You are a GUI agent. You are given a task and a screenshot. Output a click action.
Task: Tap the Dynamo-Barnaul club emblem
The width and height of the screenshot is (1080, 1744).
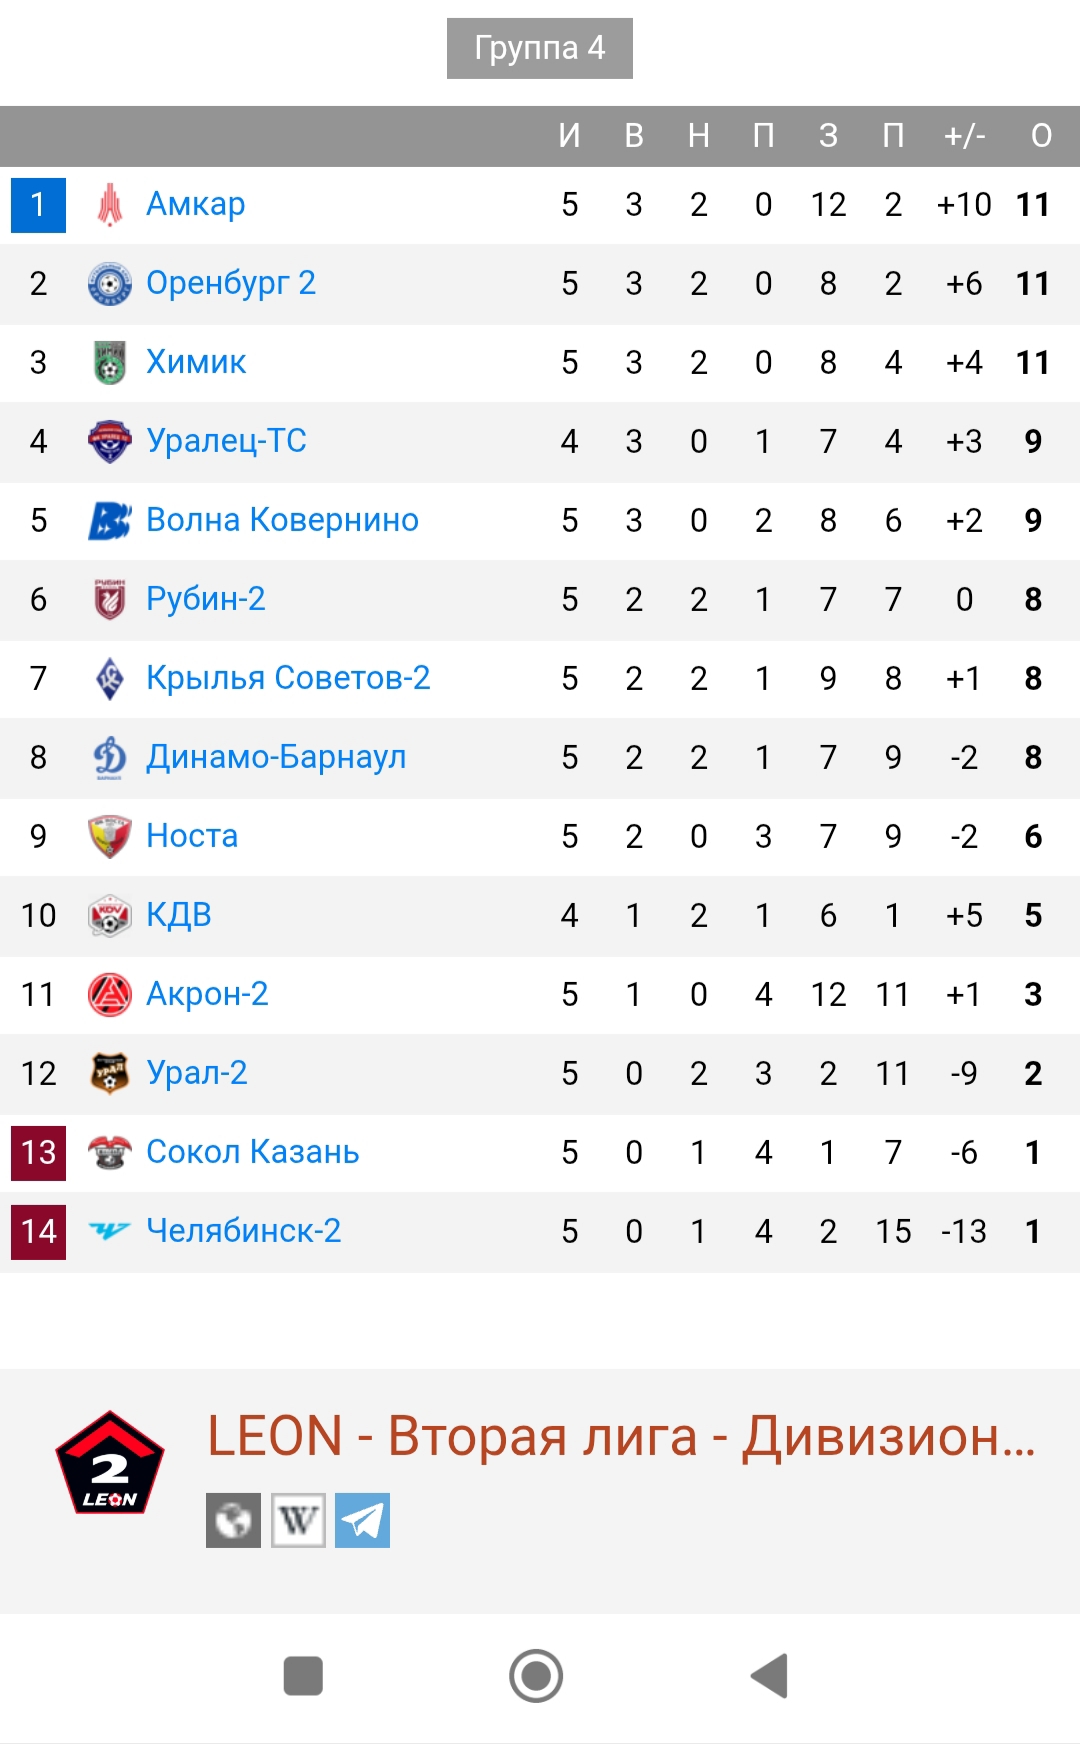(x=110, y=758)
